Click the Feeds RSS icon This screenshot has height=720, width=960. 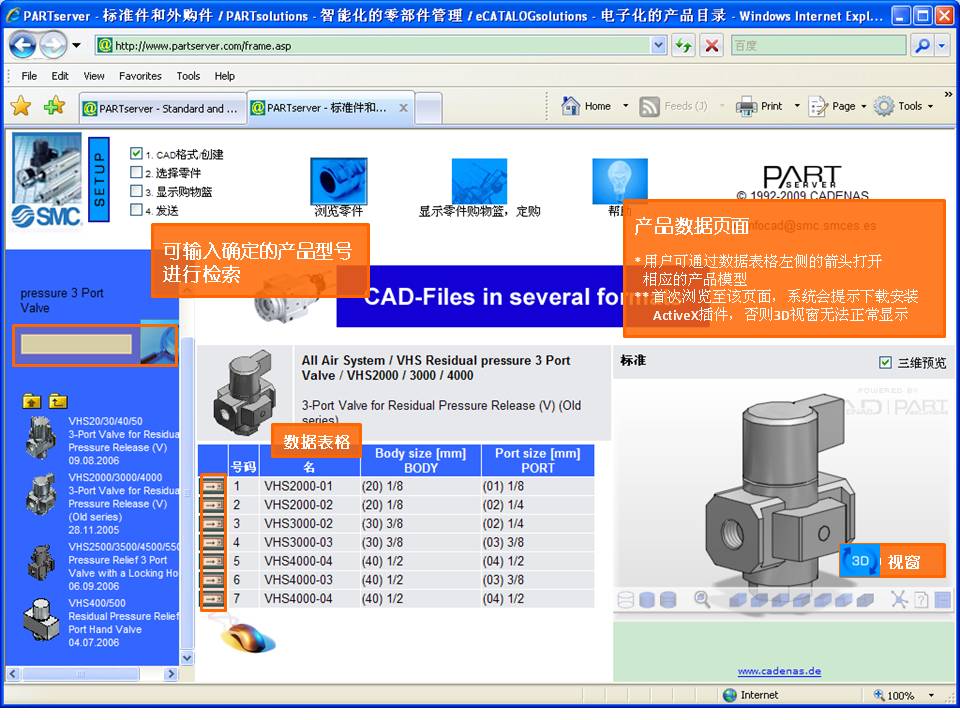649,107
